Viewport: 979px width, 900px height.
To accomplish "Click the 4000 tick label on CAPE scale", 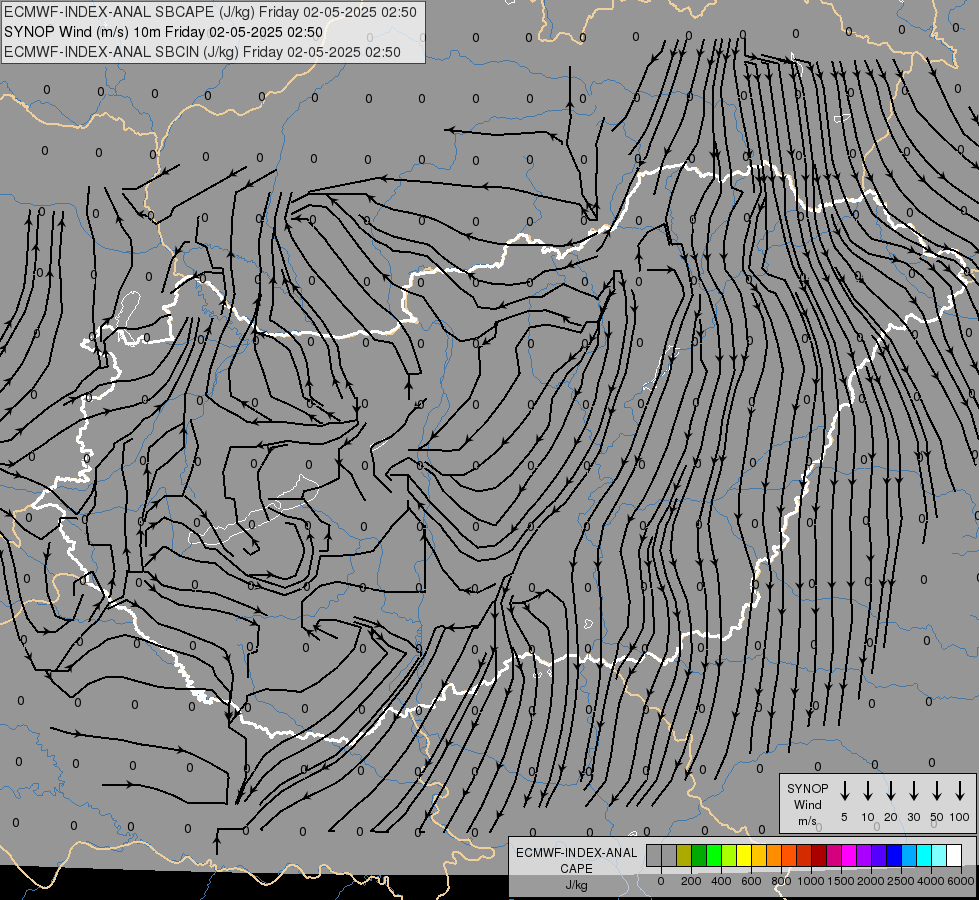I will 931,881.
